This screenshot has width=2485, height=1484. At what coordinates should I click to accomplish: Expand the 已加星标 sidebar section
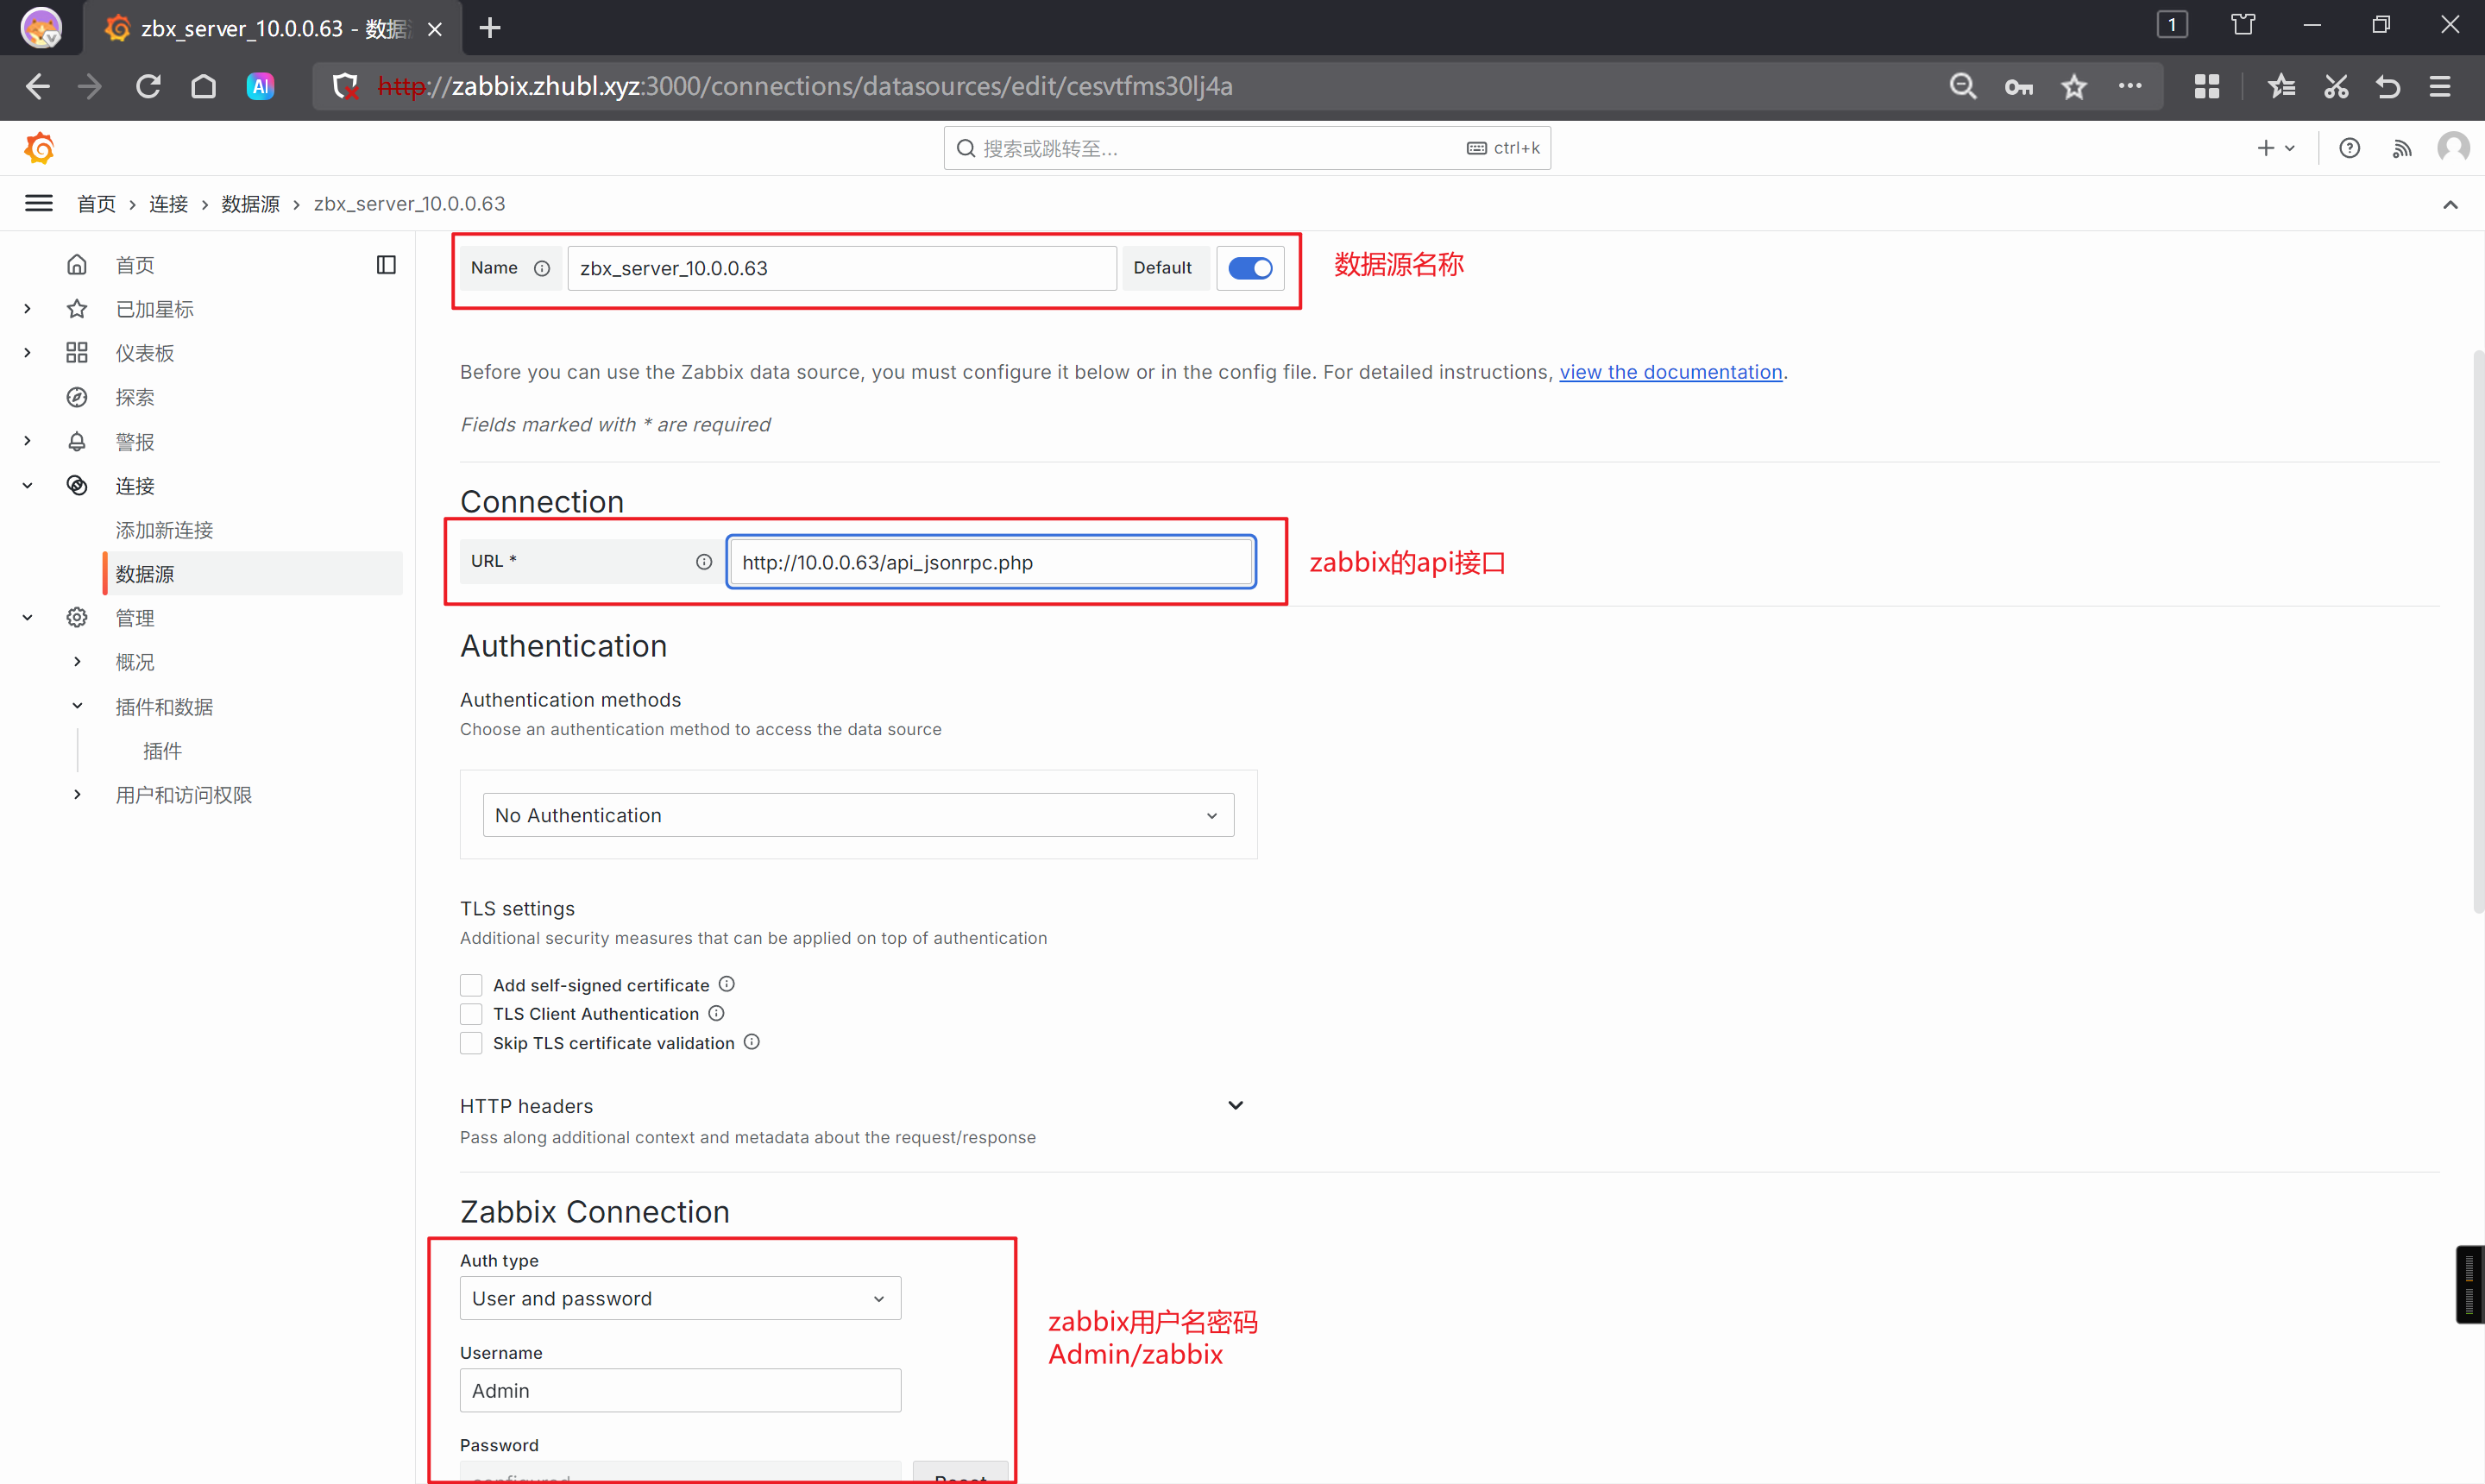click(x=28, y=308)
